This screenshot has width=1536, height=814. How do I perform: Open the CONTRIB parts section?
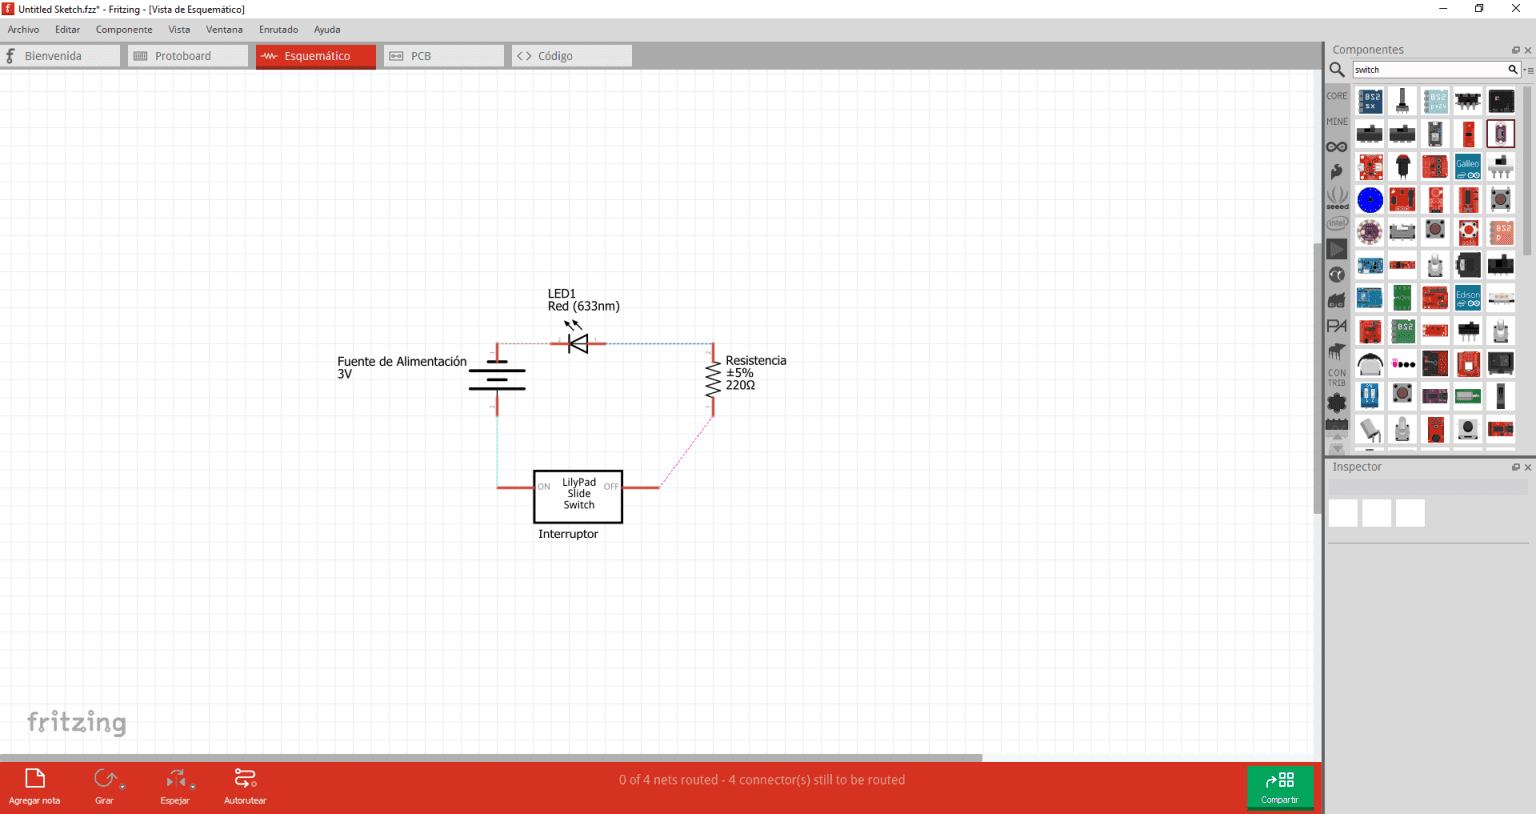1337,378
